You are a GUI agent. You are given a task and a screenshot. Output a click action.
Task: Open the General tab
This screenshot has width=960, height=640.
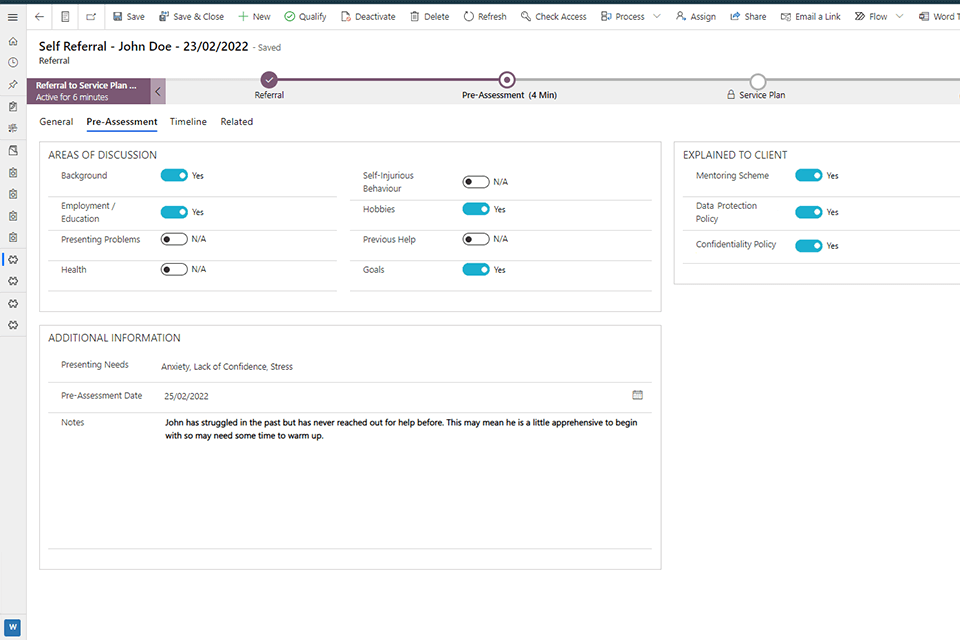(56, 122)
